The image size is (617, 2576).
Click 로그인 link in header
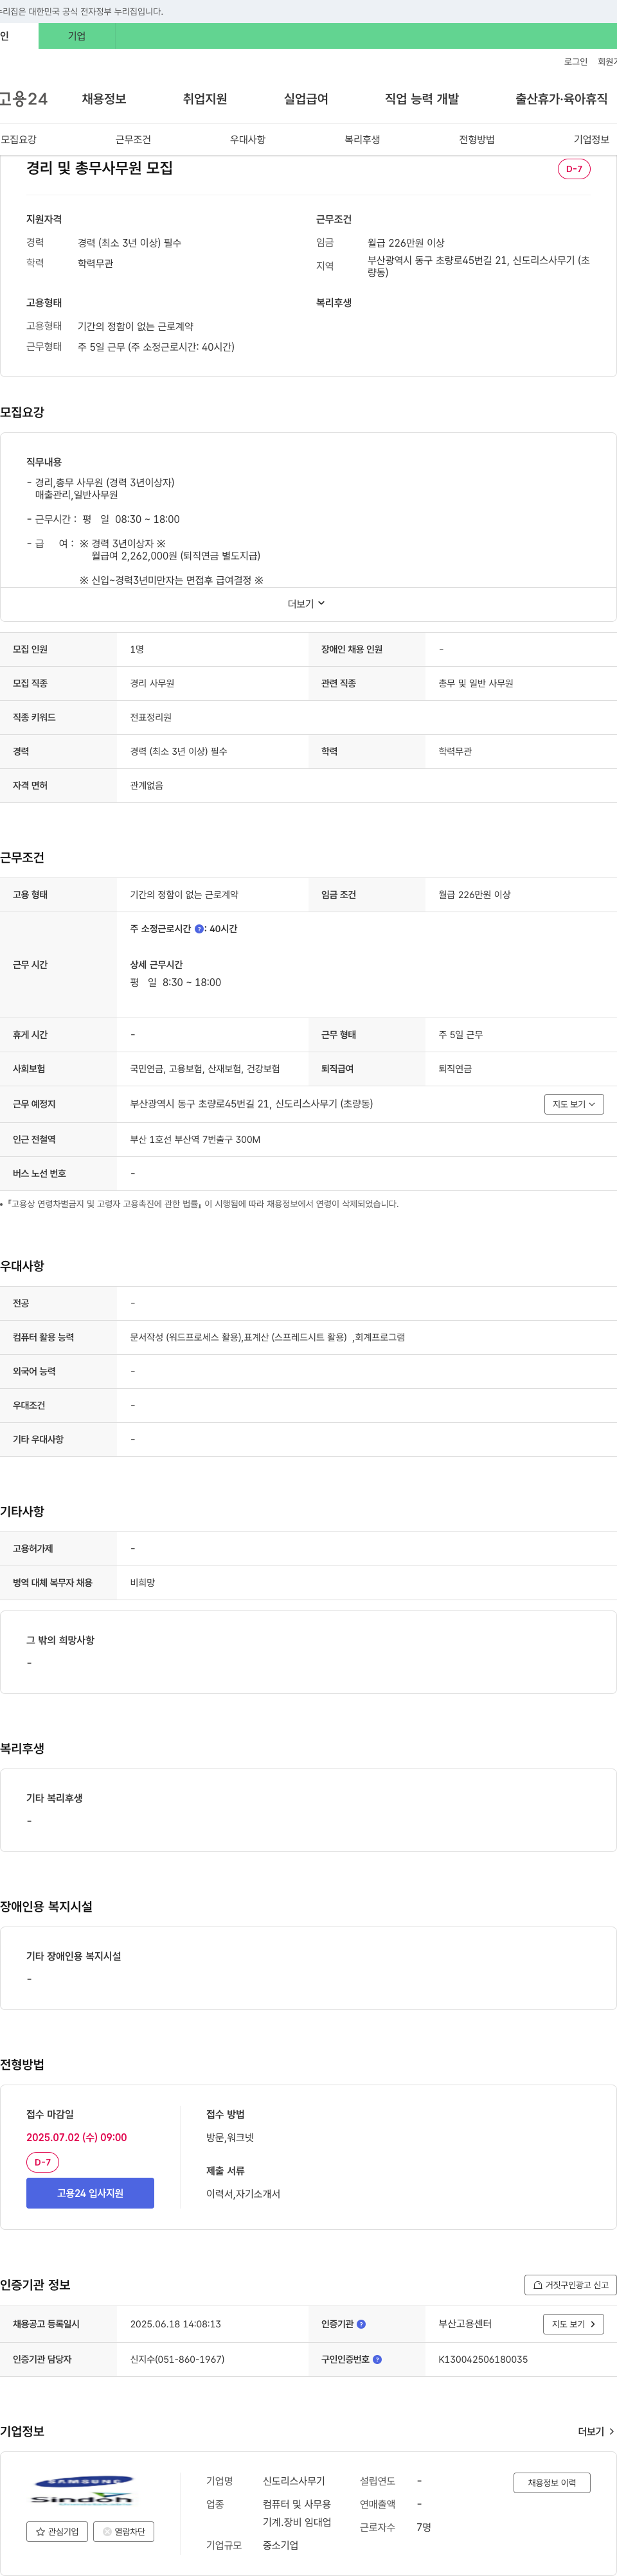576,62
